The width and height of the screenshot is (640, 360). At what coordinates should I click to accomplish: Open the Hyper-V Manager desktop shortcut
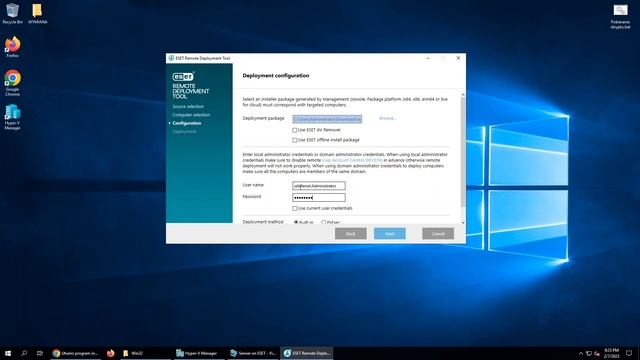click(x=12, y=117)
